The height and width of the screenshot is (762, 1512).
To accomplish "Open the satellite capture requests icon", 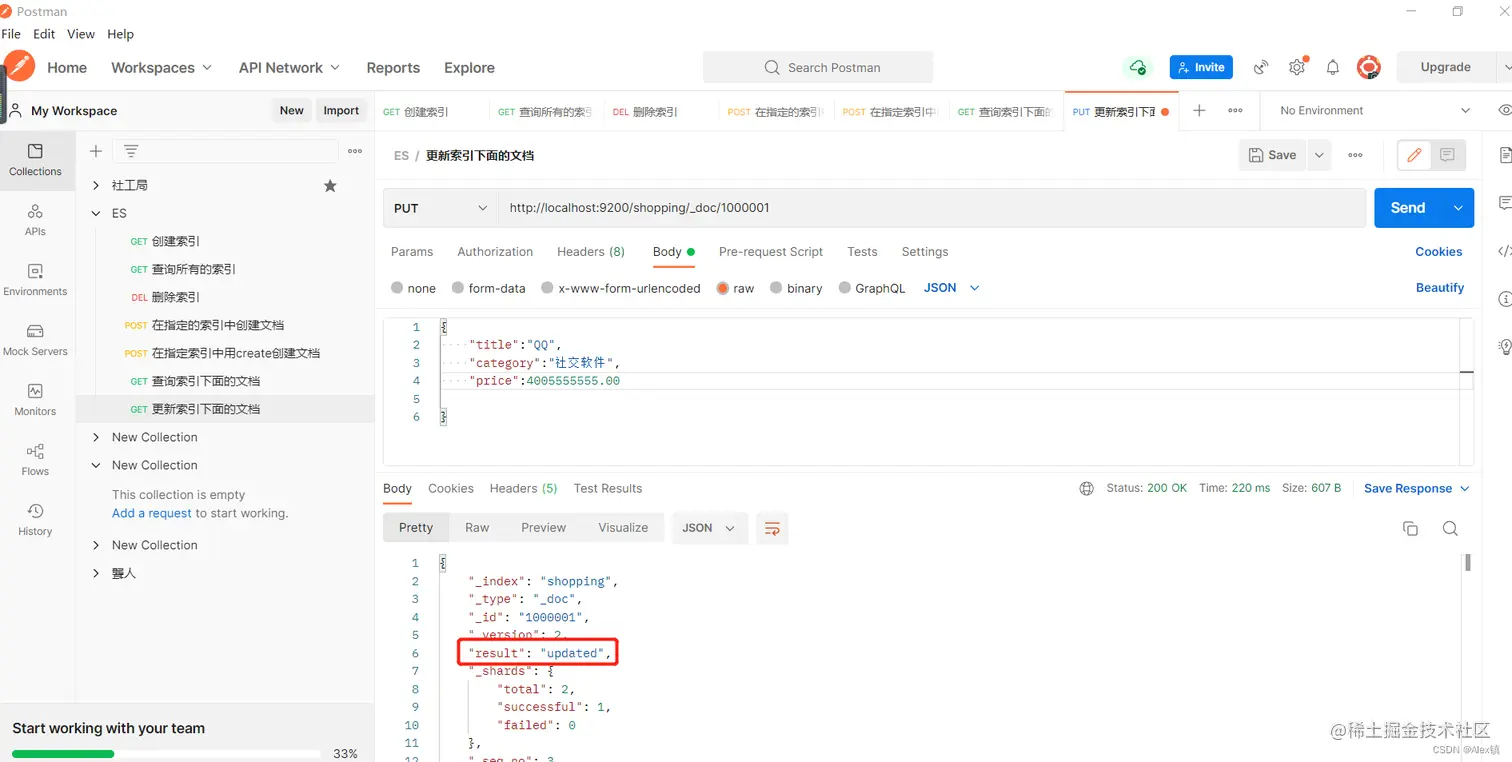I will (1261, 67).
